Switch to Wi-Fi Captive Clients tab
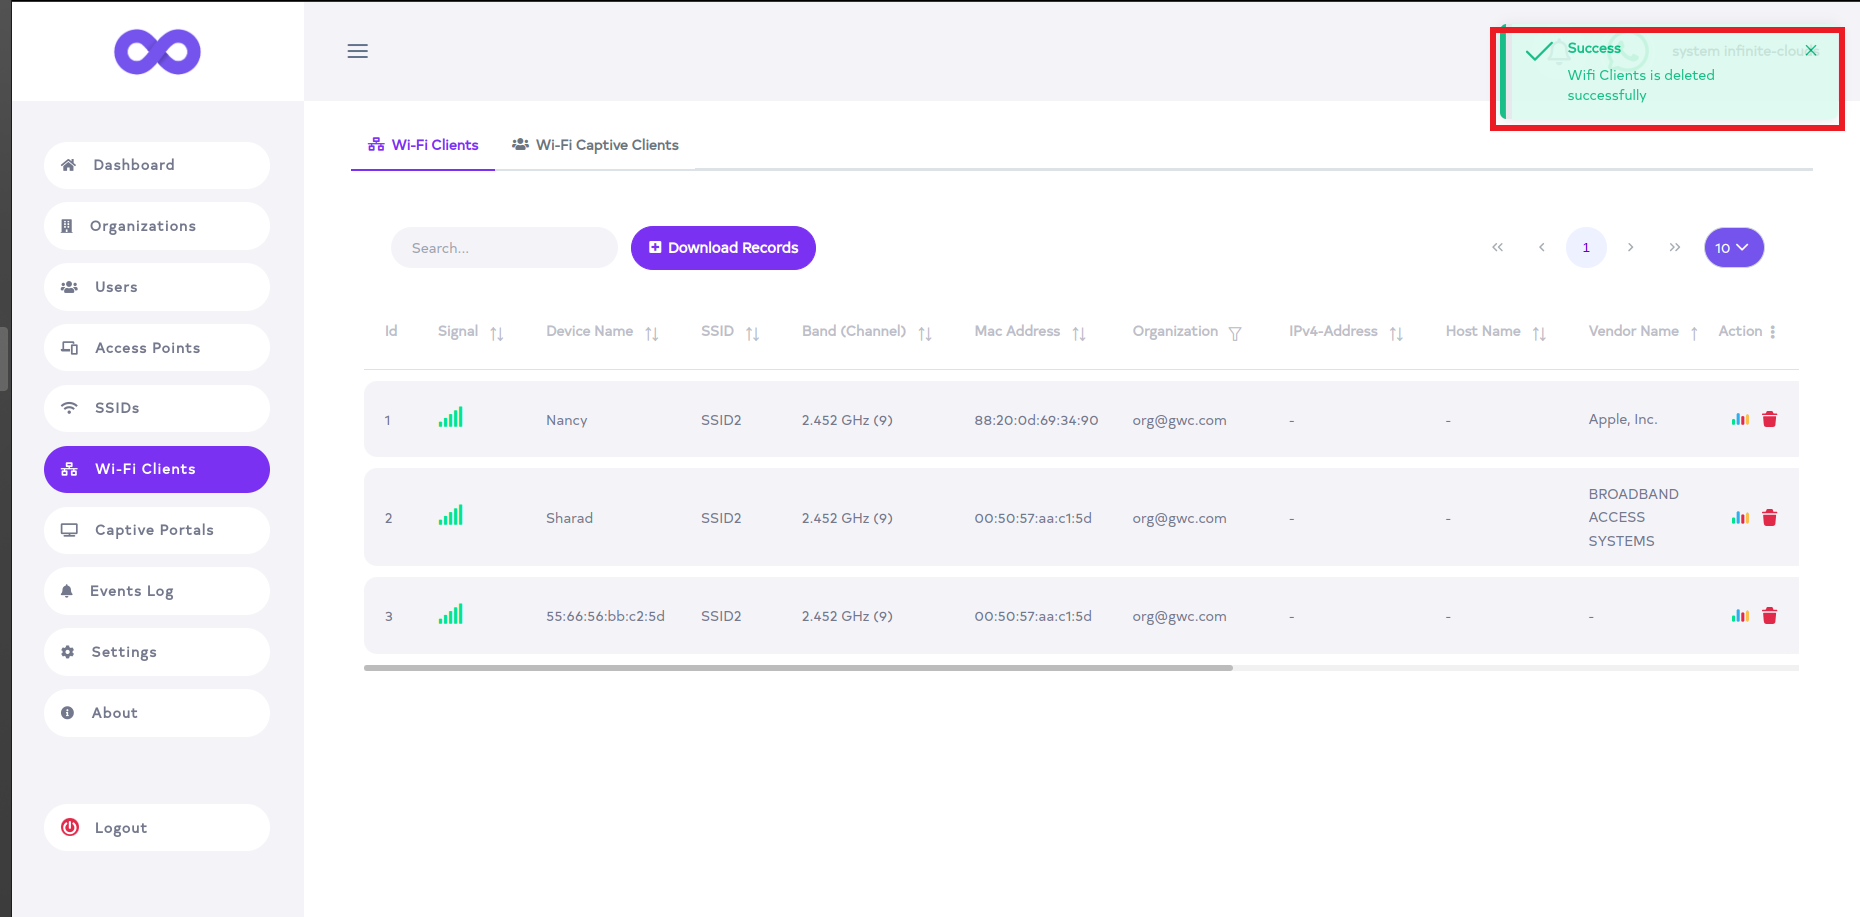The width and height of the screenshot is (1860, 917). pyautogui.click(x=595, y=145)
